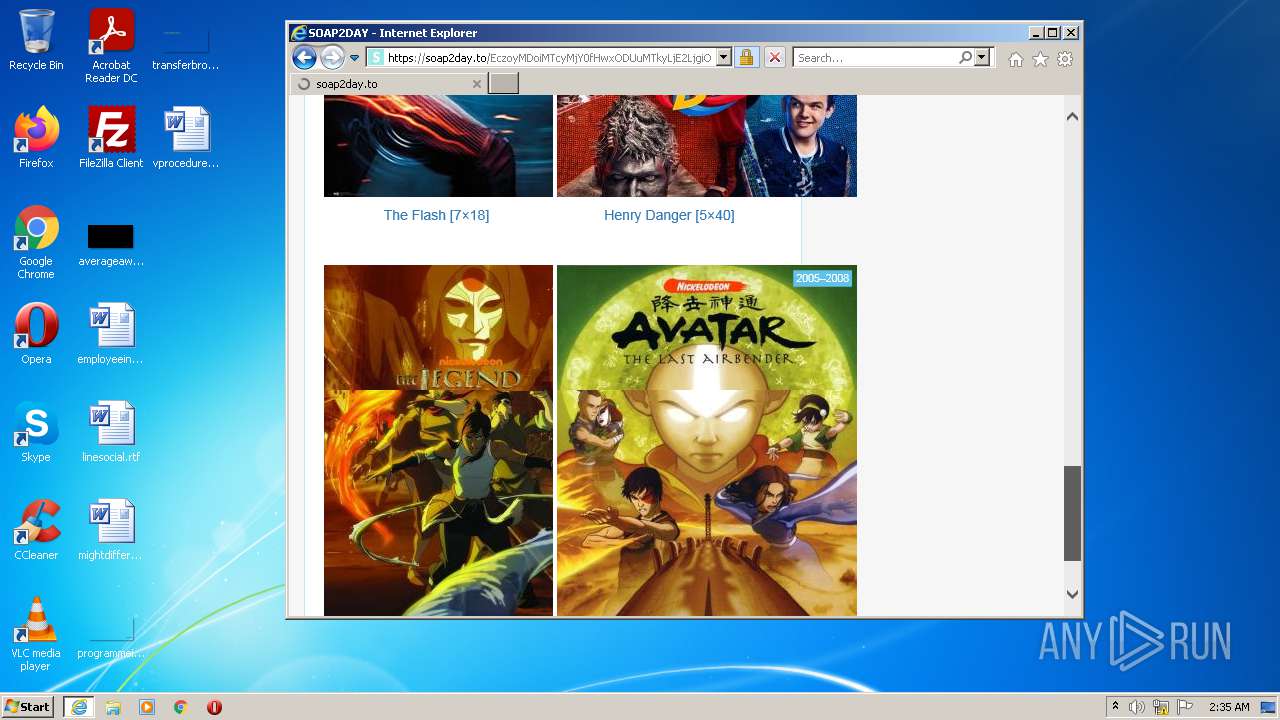This screenshot has width=1280, height=720.
Task: Open The Flash [7×18] link
Action: (x=436, y=215)
